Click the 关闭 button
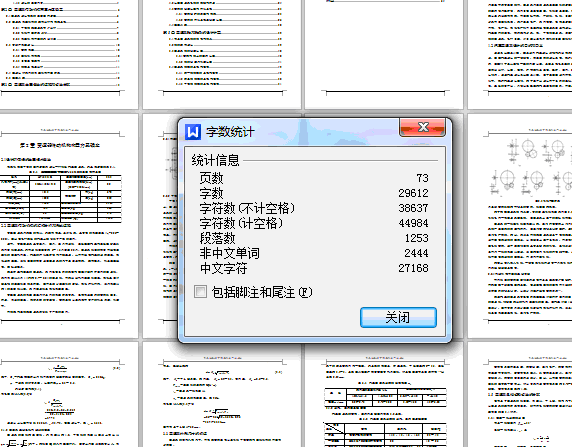This screenshot has width=572, height=447. [x=398, y=317]
